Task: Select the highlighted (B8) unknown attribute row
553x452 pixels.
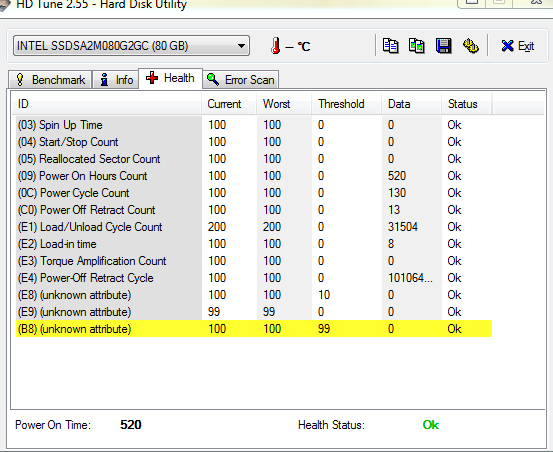Action: [x=254, y=329]
